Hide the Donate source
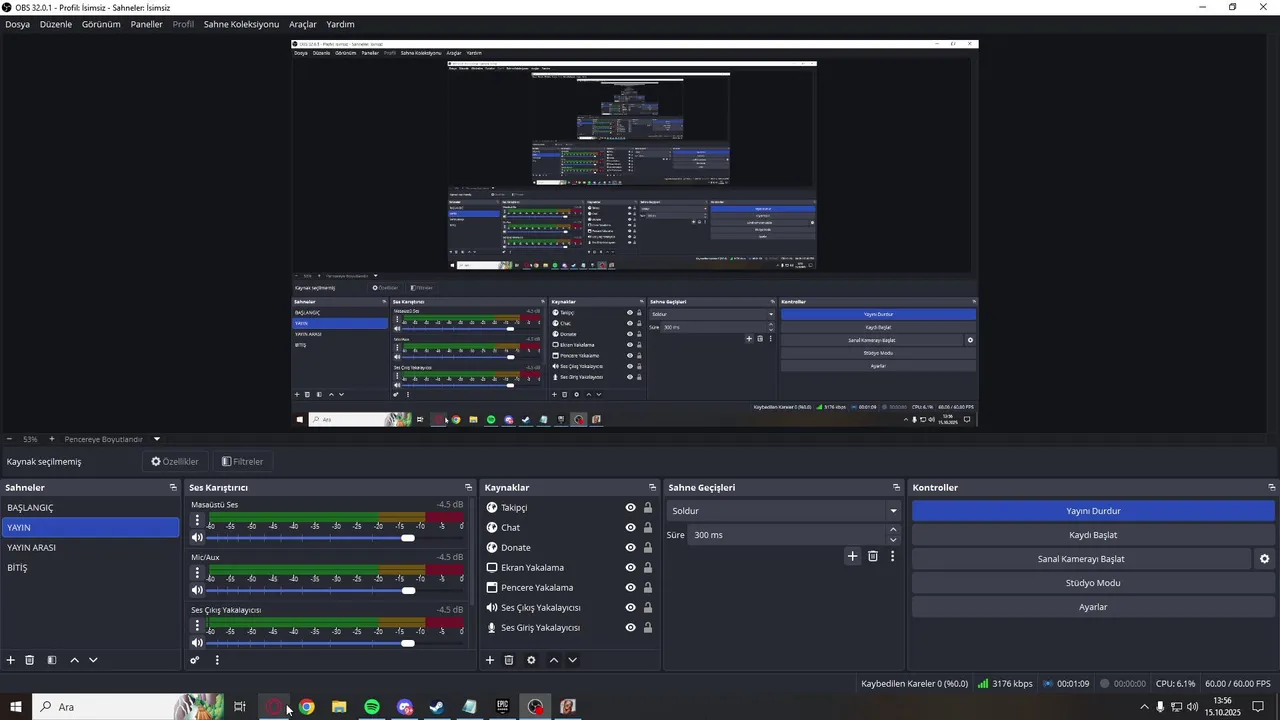Screen dimensions: 1280x720 630,548
